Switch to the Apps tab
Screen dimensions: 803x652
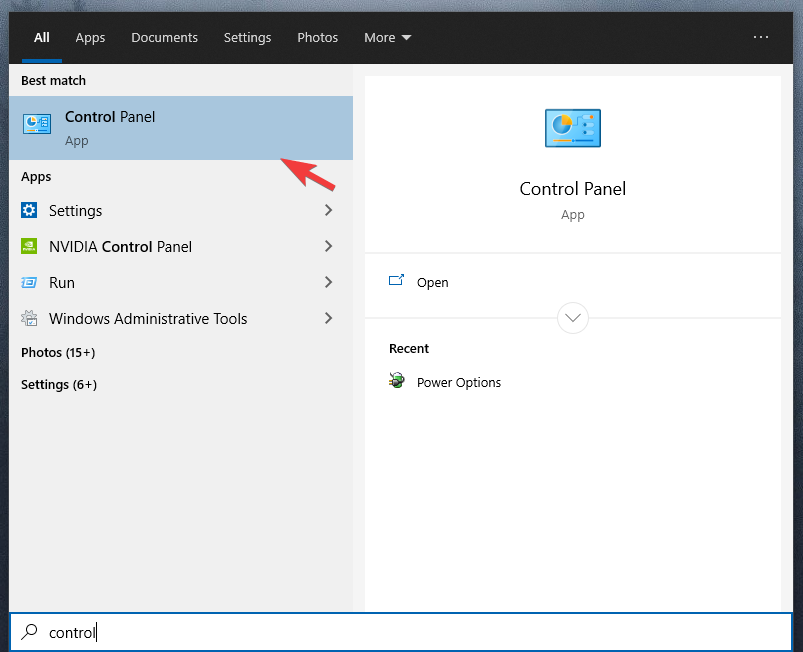coord(90,37)
